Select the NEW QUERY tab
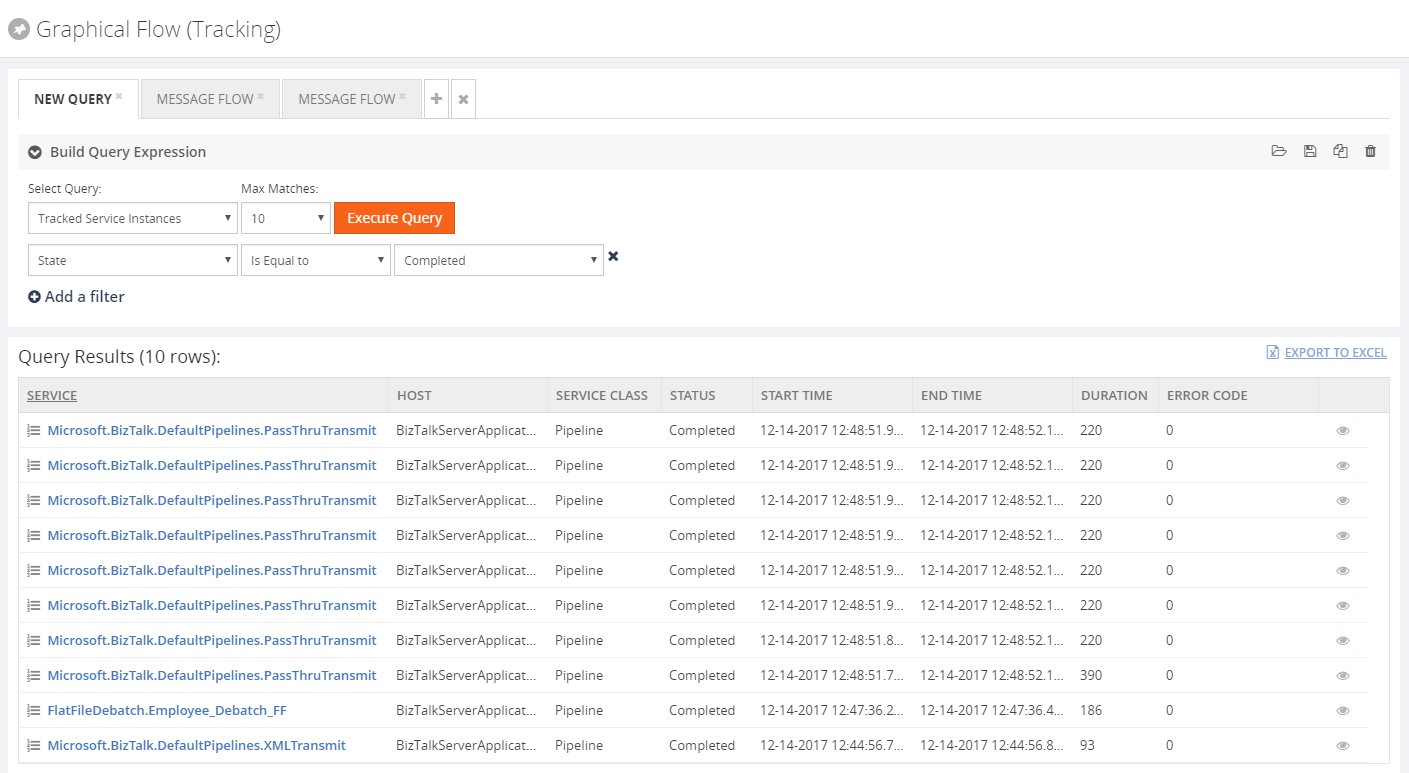The width and height of the screenshot is (1409, 773). click(x=71, y=98)
